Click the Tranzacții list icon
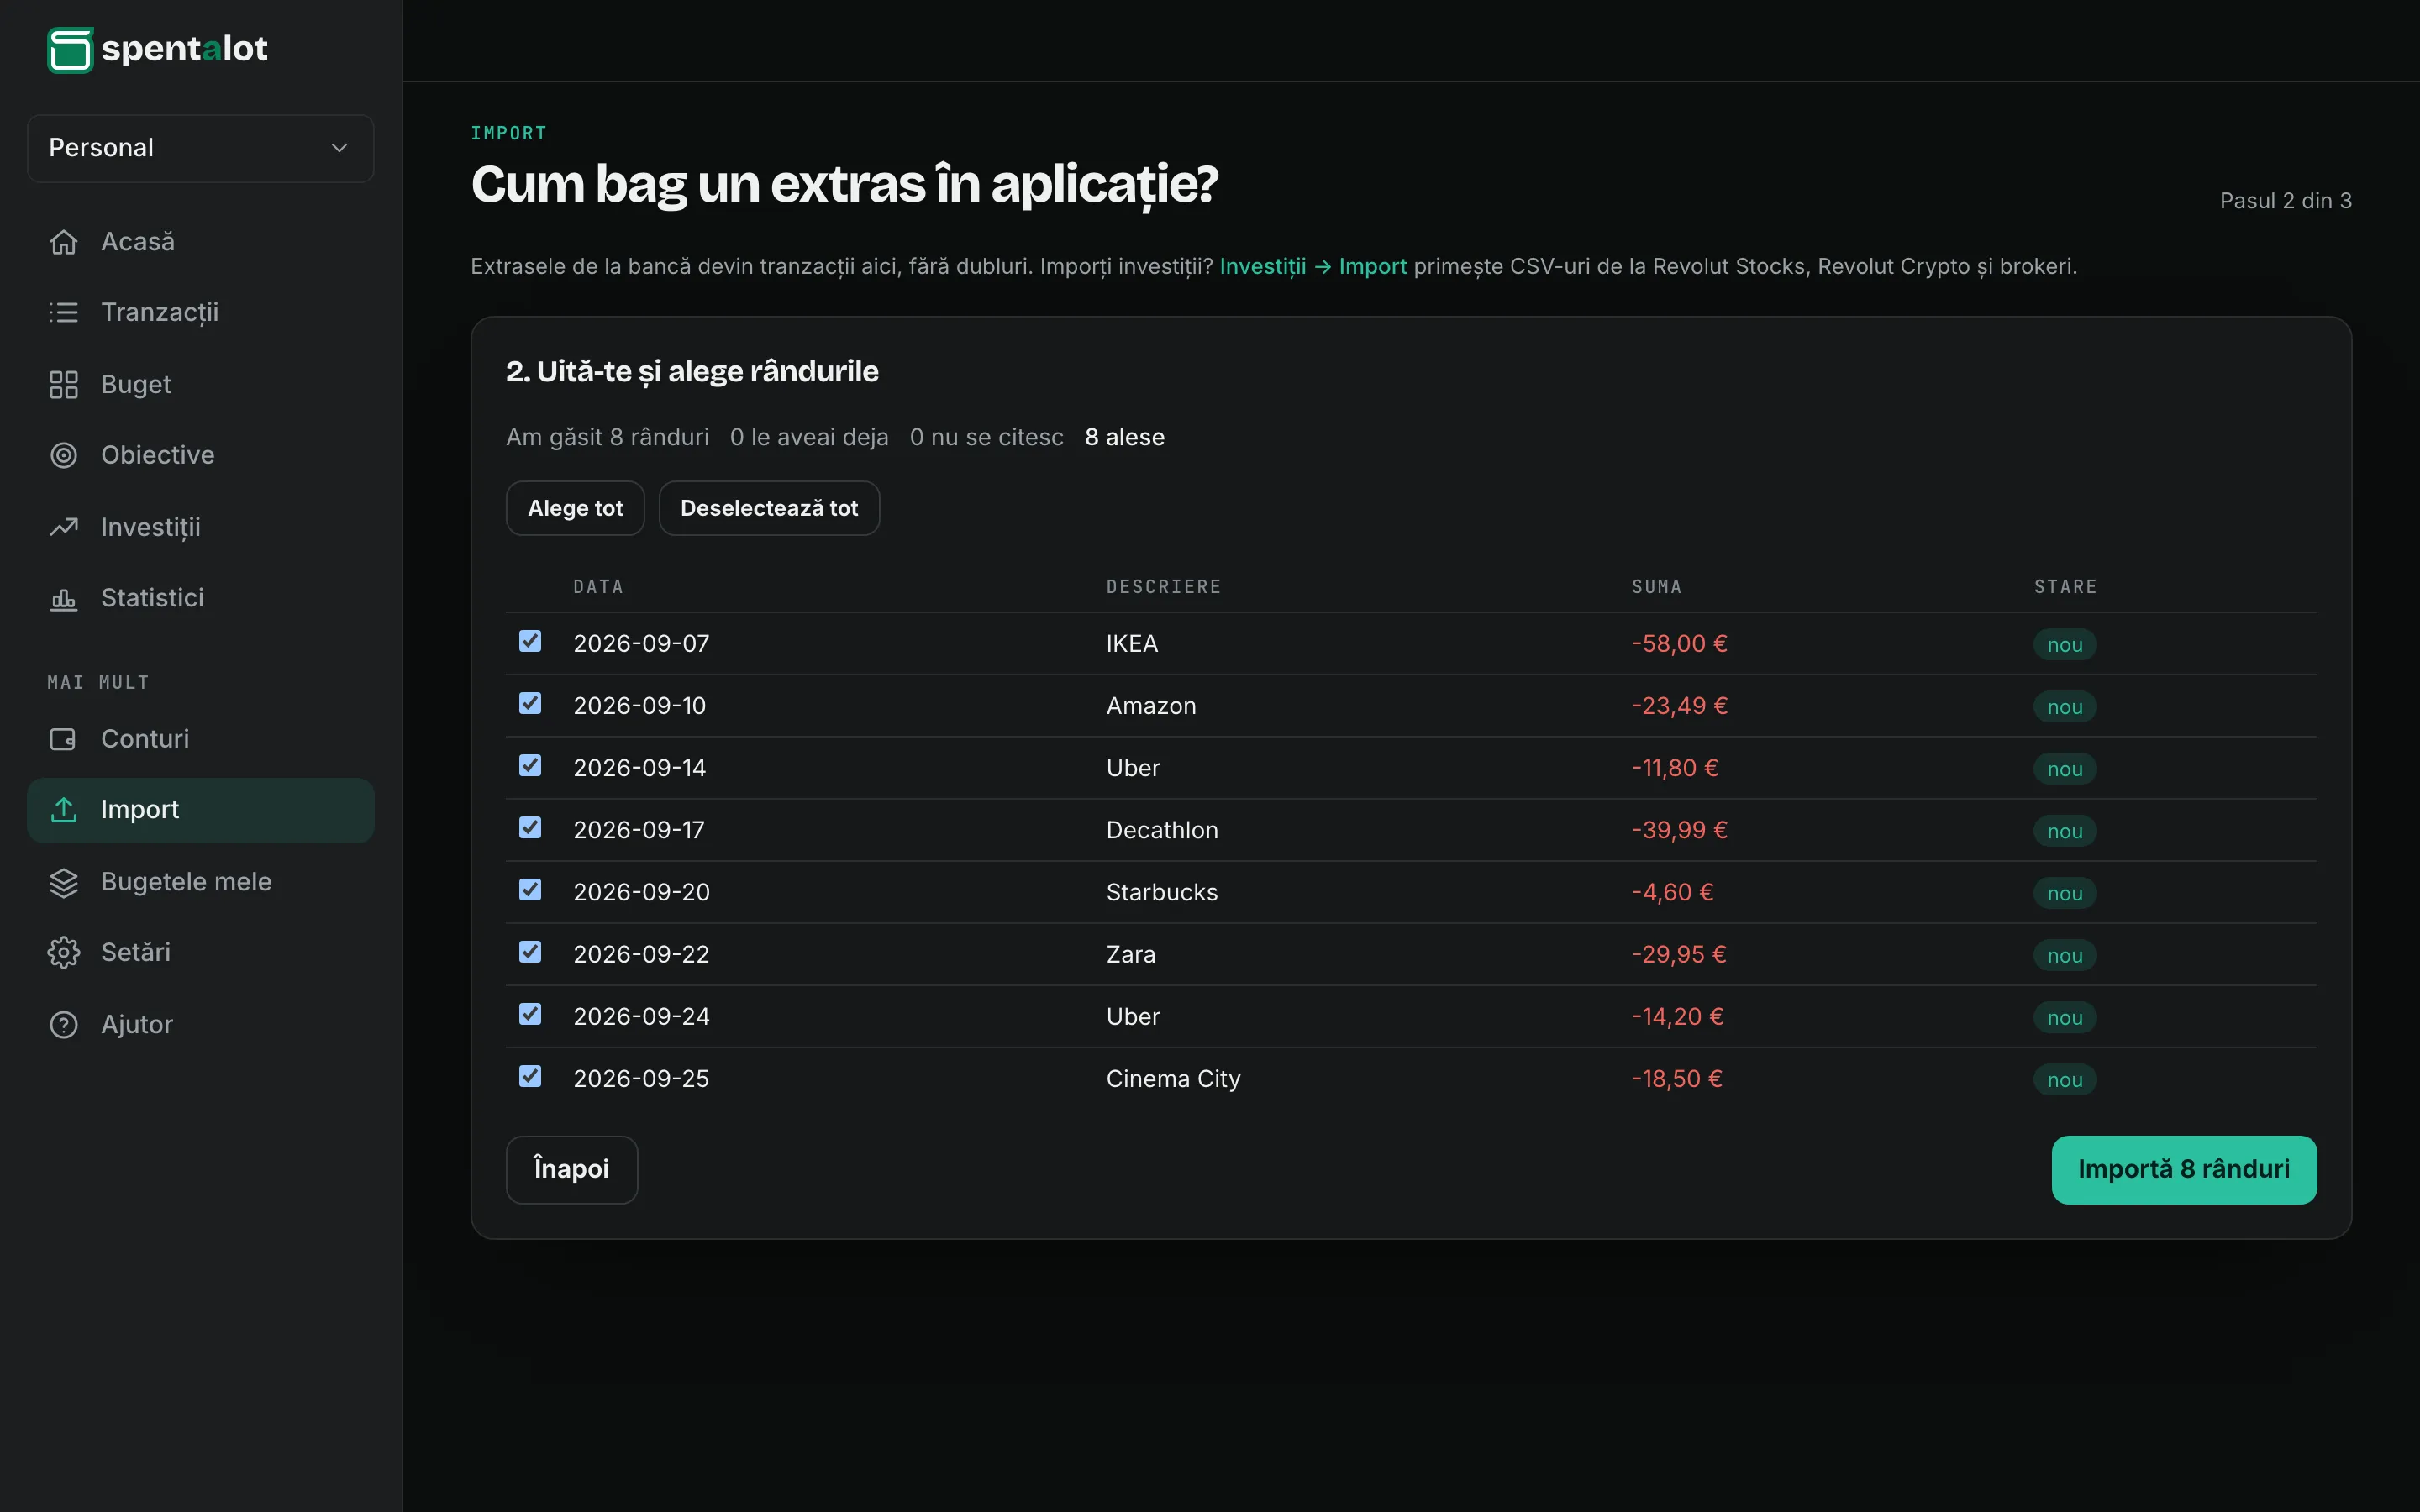The image size is (2420, 1512). pyautogui.click(x=64, y=313)
